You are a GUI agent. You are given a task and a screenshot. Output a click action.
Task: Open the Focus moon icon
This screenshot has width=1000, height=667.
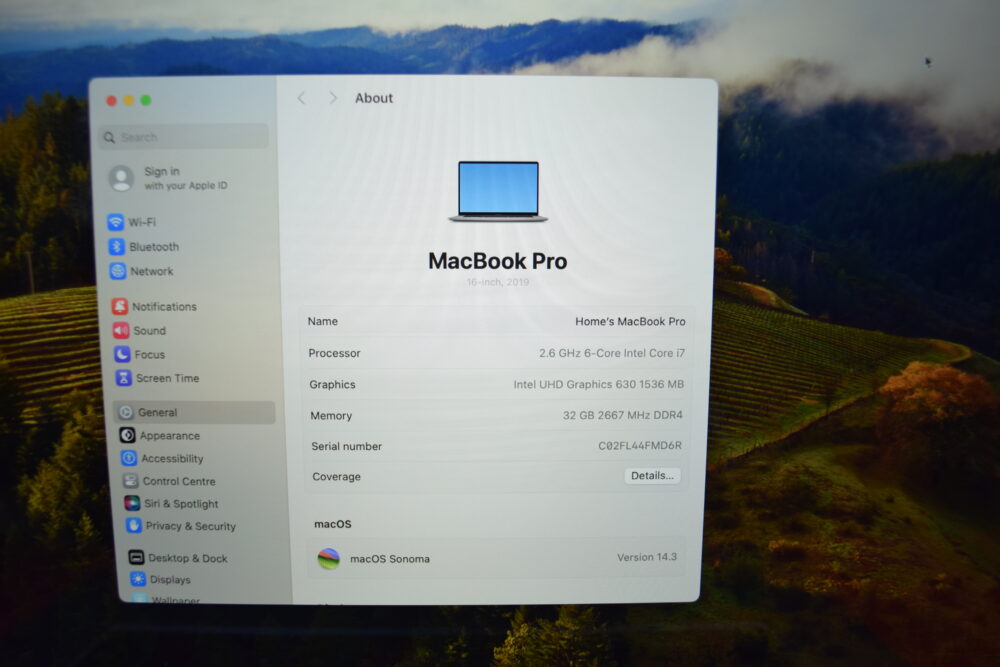tap(122, 354)
